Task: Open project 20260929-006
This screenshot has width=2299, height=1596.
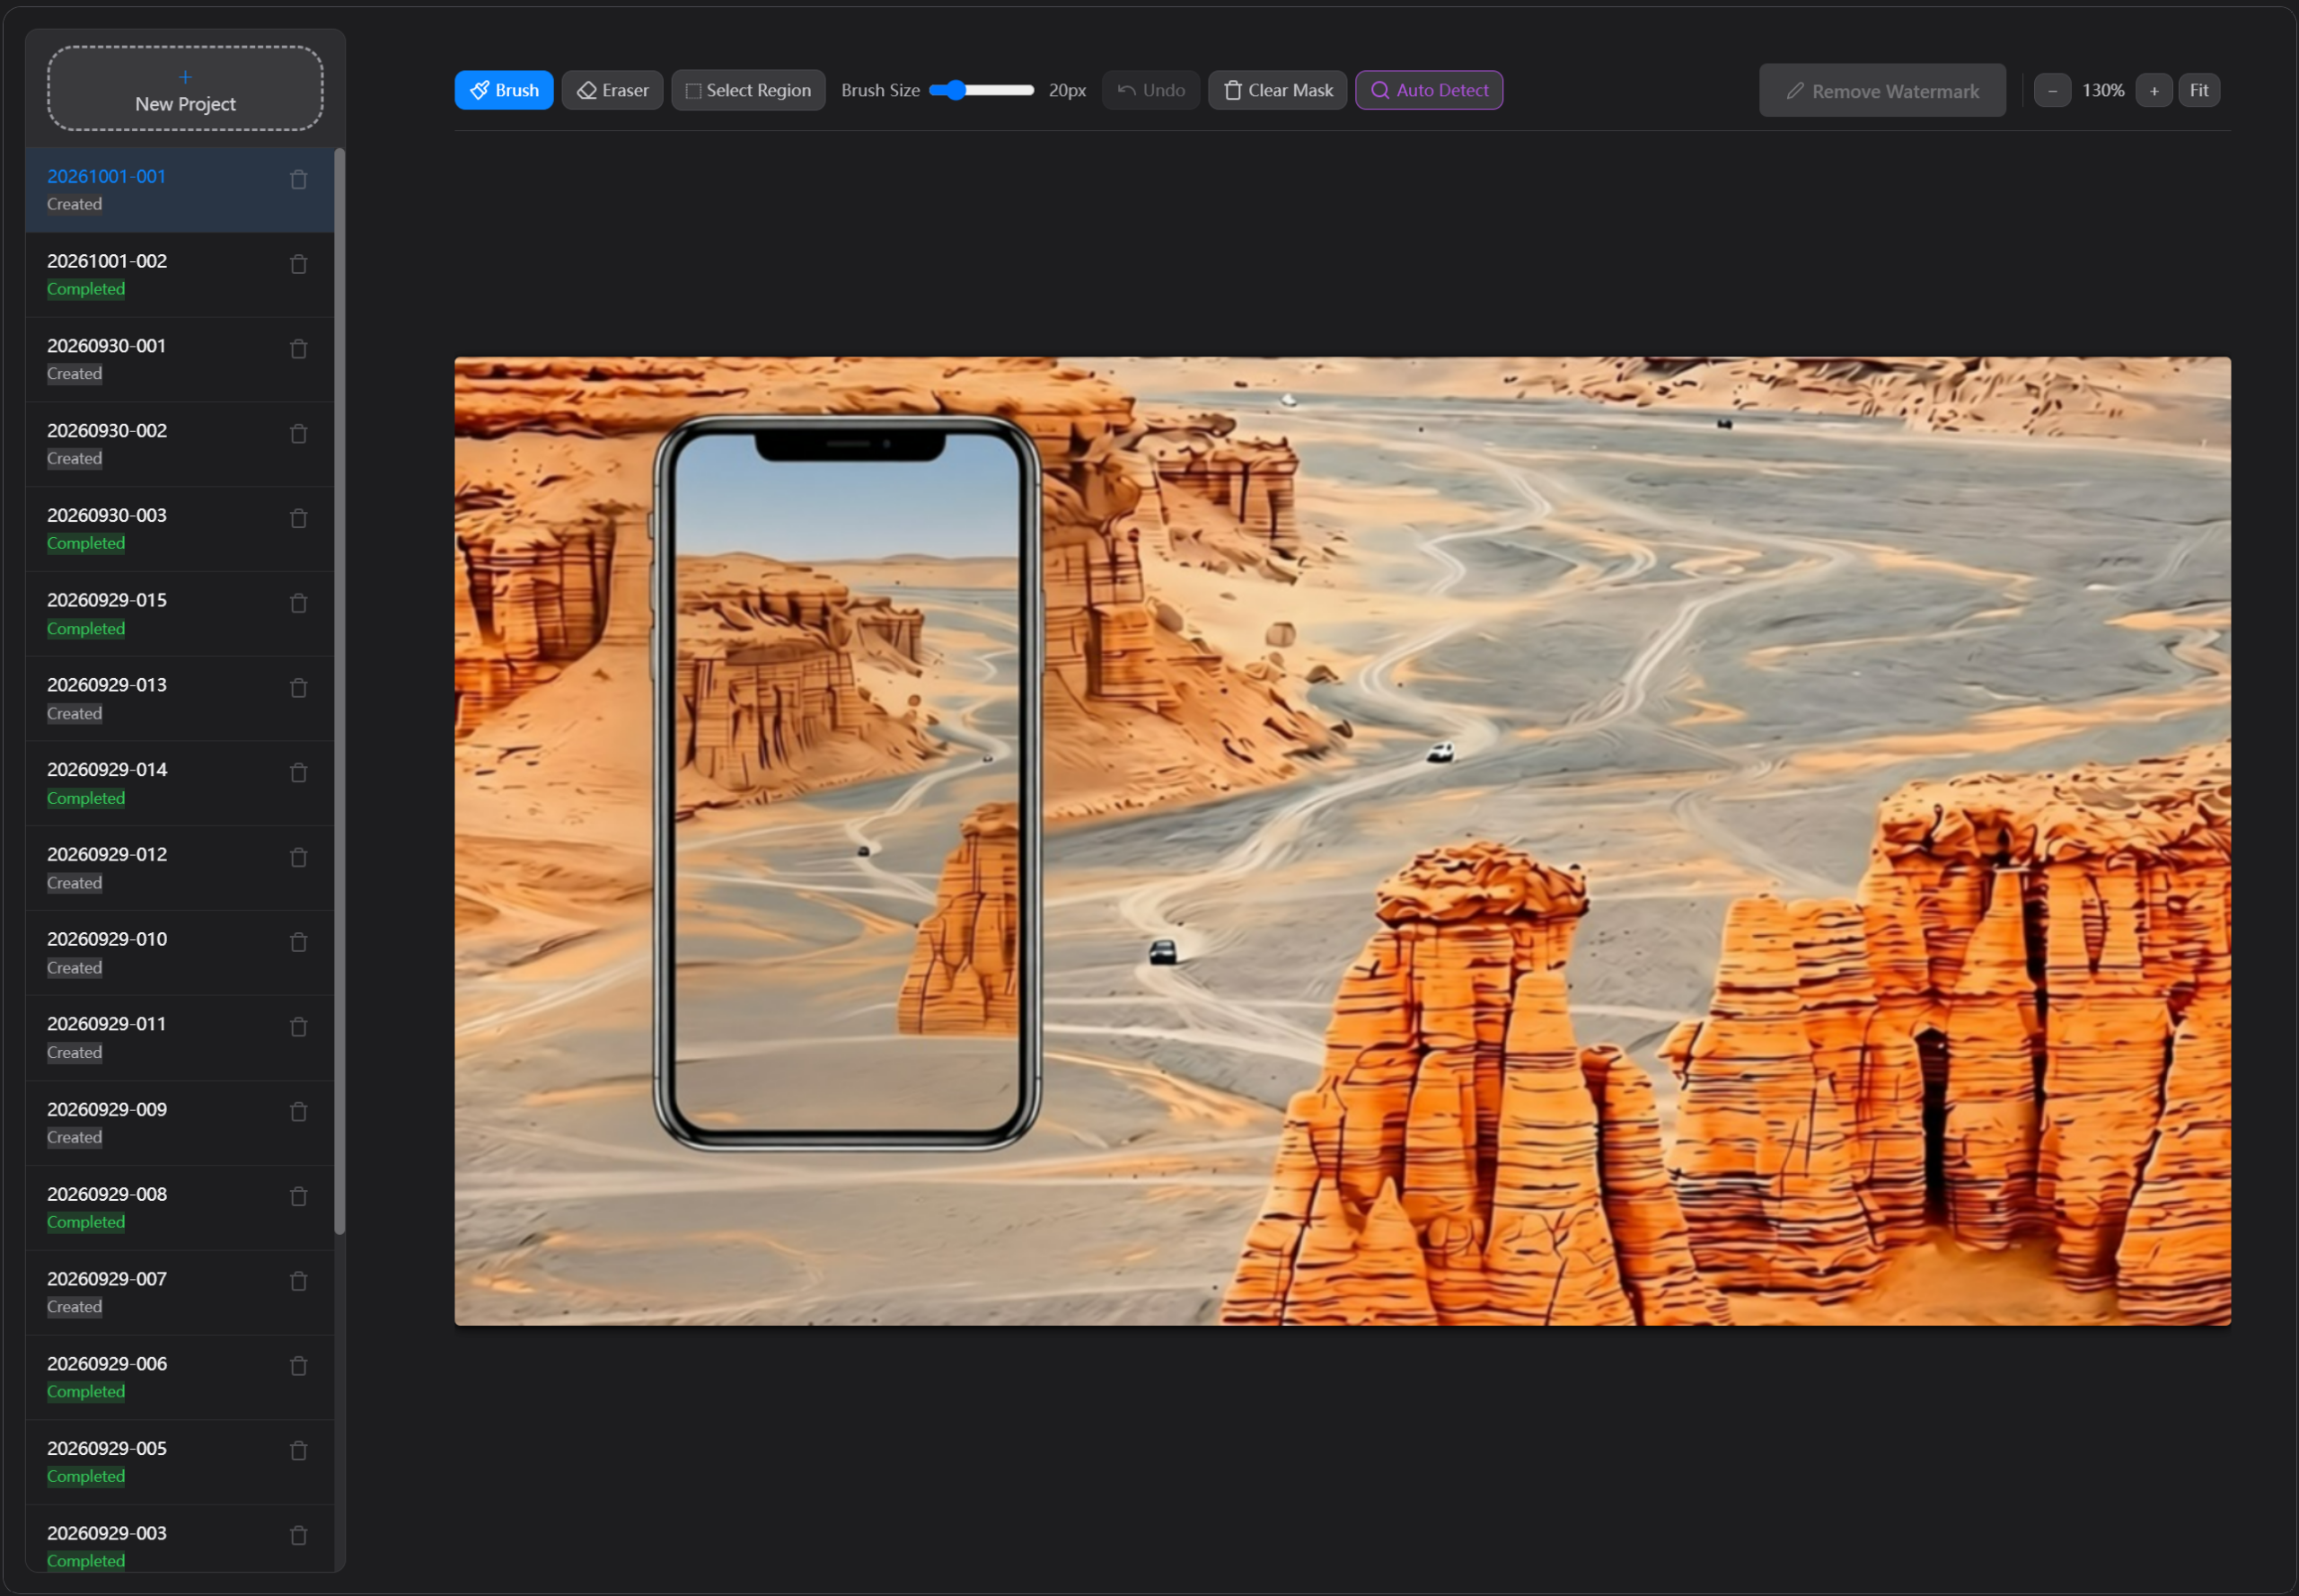Action: coord(180,1377)
